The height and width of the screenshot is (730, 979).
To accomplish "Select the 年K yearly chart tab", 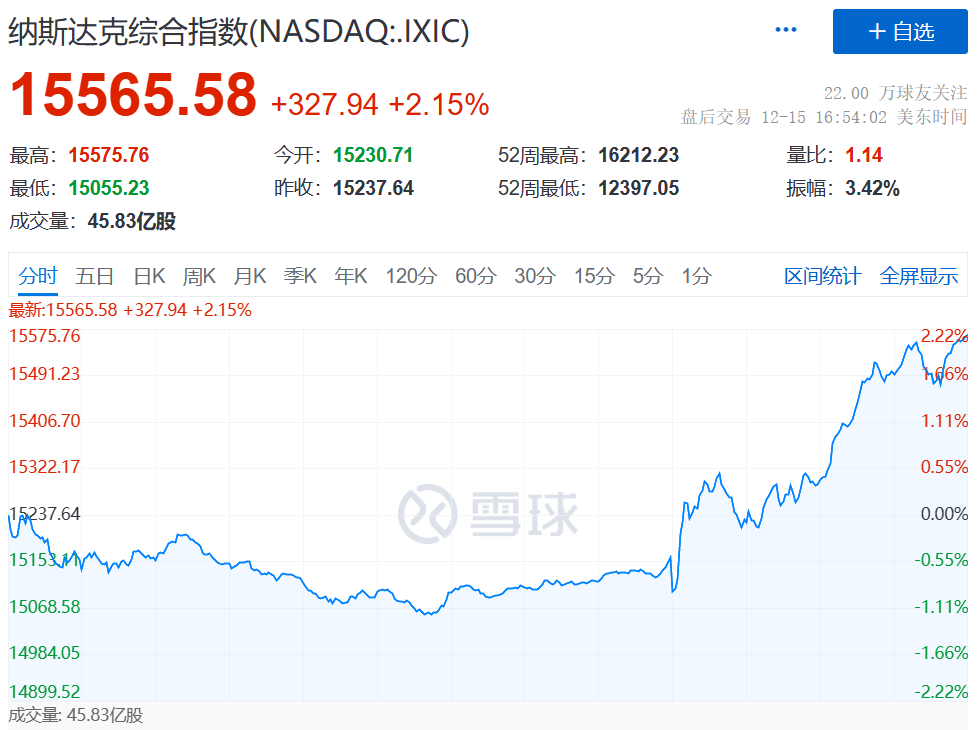I will [x=351, y=276].
